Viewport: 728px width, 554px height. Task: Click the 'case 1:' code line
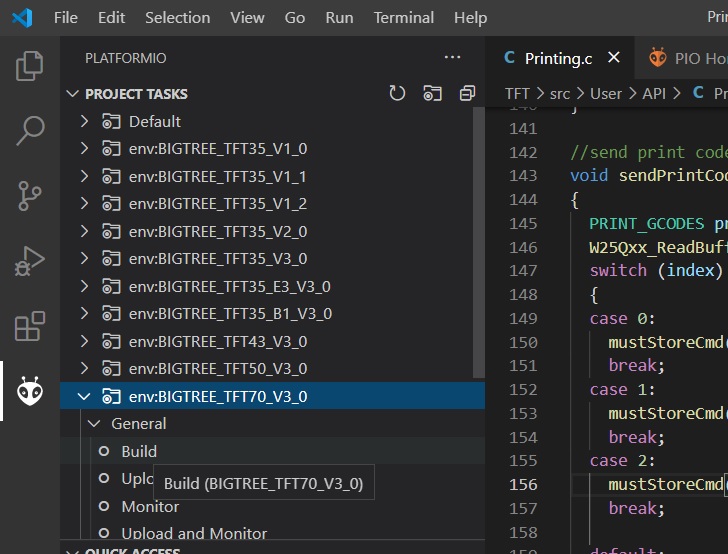click(622, 389)
